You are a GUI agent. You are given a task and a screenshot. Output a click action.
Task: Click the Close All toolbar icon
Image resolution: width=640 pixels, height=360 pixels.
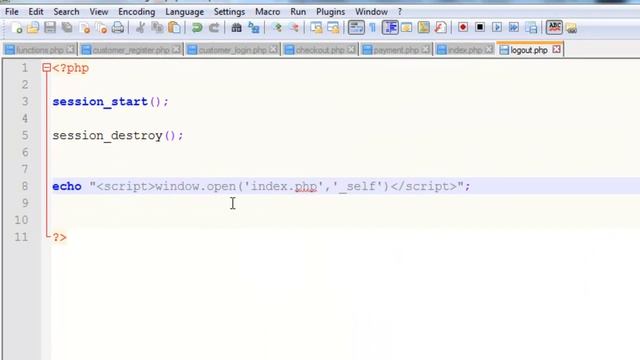coord(101,28)
